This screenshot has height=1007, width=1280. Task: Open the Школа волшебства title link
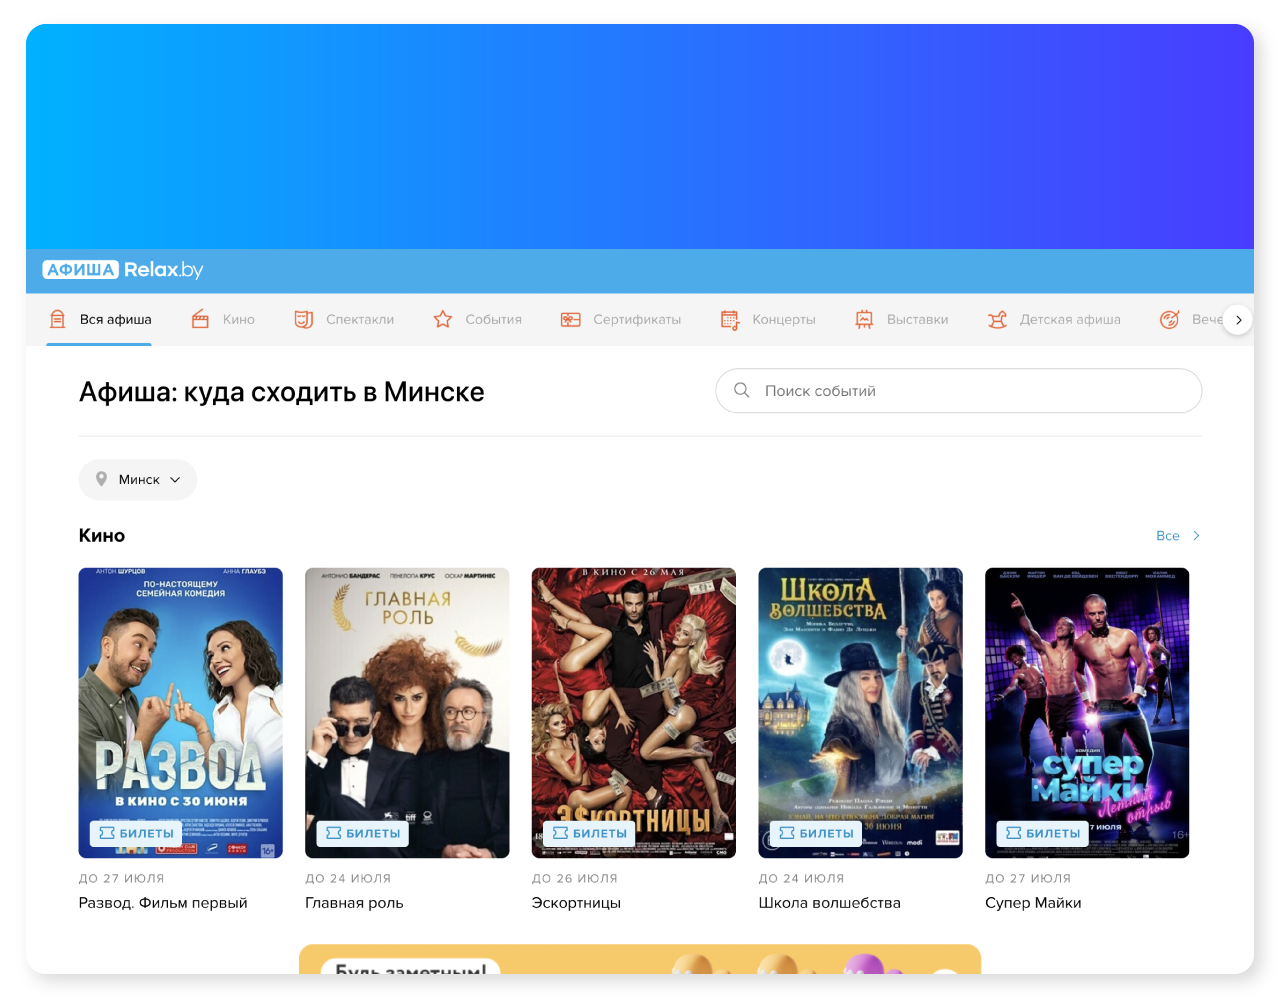830,903
